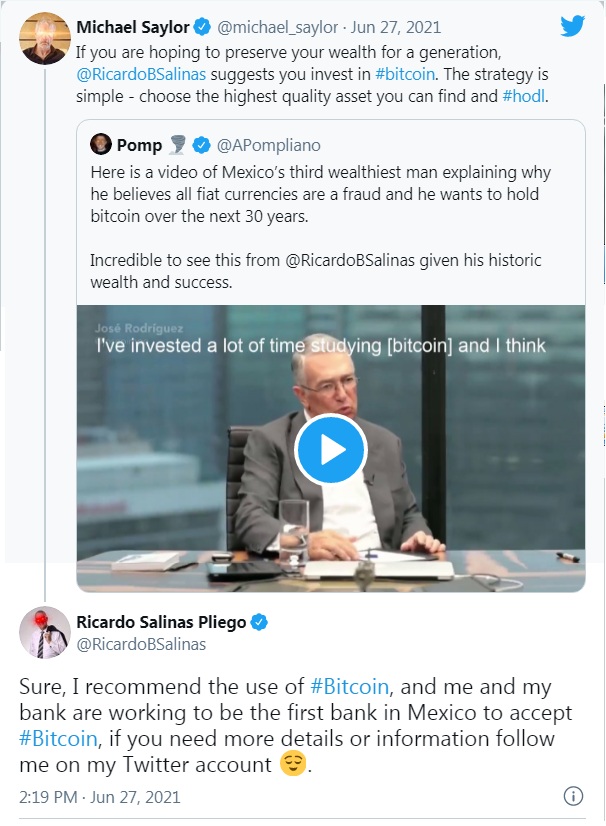The height and width of the screenshot is (826, 606).
Task: Open the tweet info circle icon
Action: 573,796
